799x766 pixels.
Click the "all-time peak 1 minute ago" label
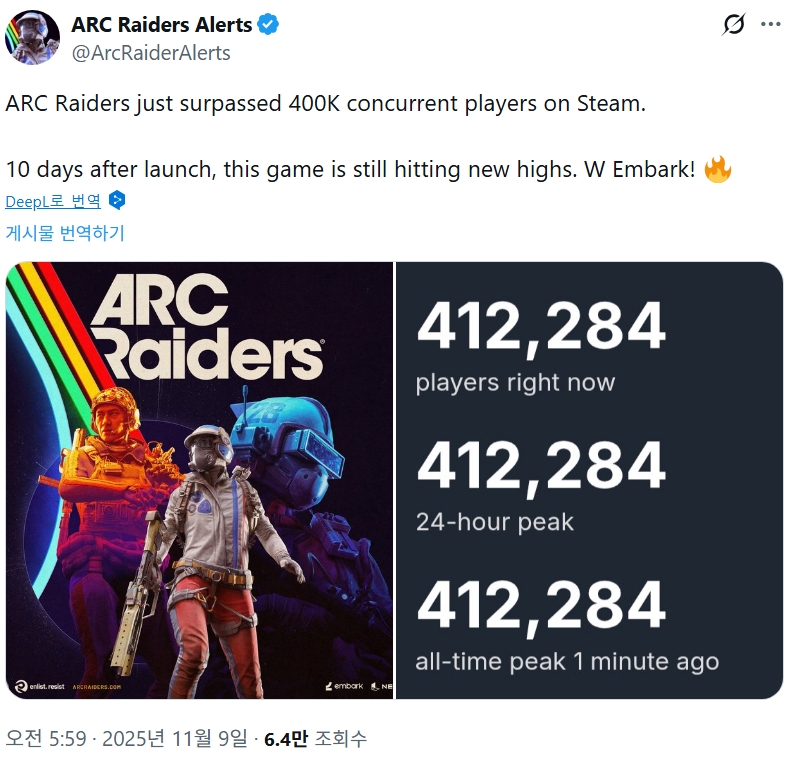[566, 661]
